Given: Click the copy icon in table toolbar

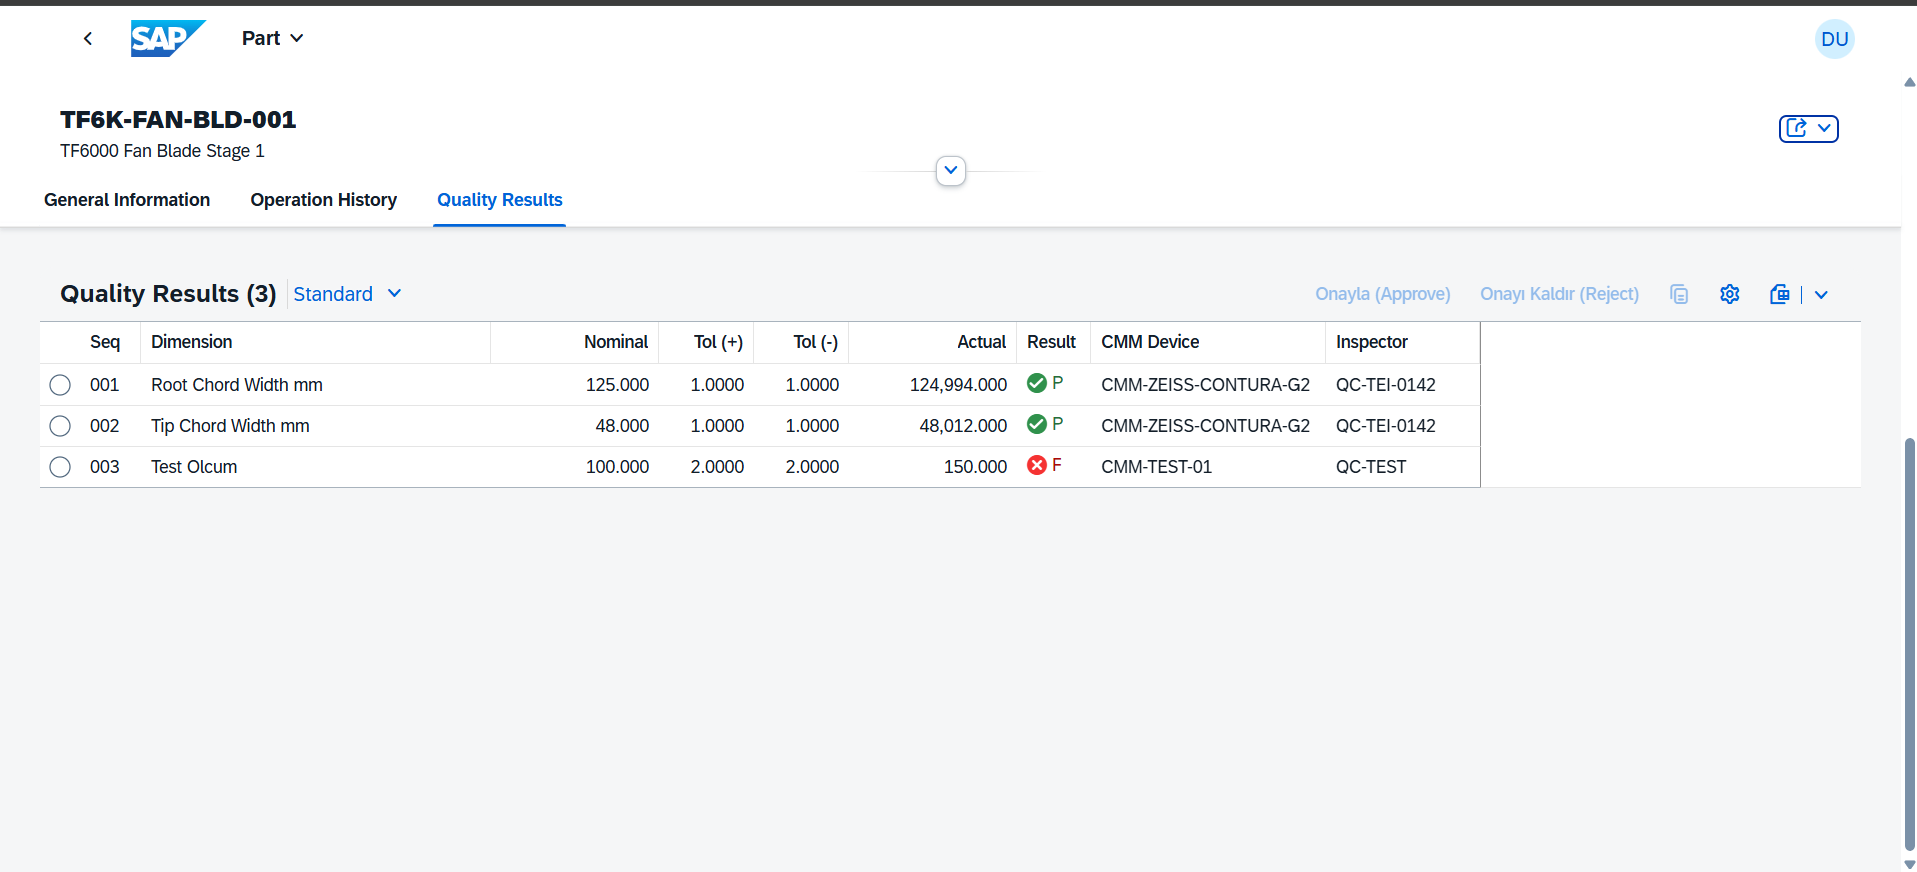Looking at the screenshot, I should [1679, 294].
